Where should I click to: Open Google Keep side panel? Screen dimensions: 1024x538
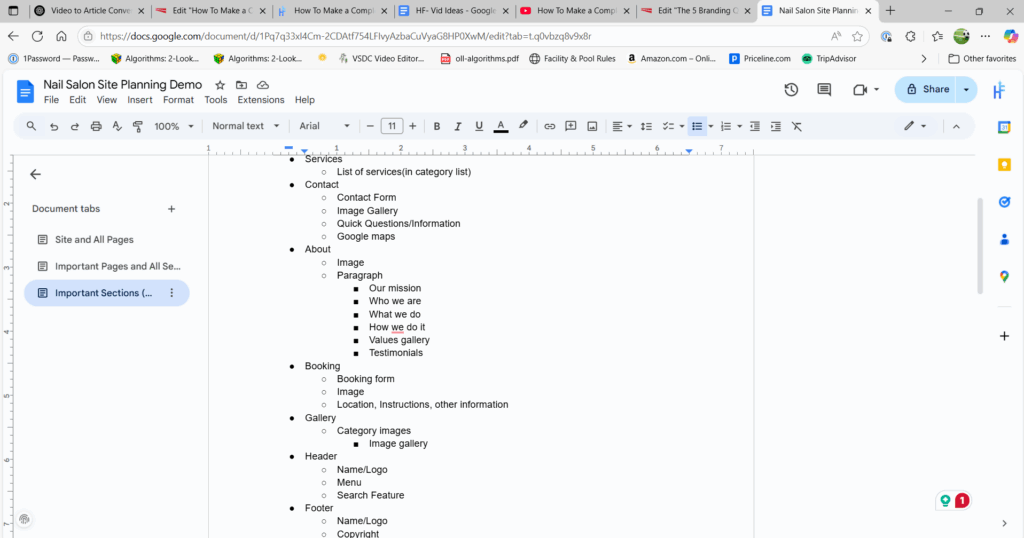[1004, 165]
